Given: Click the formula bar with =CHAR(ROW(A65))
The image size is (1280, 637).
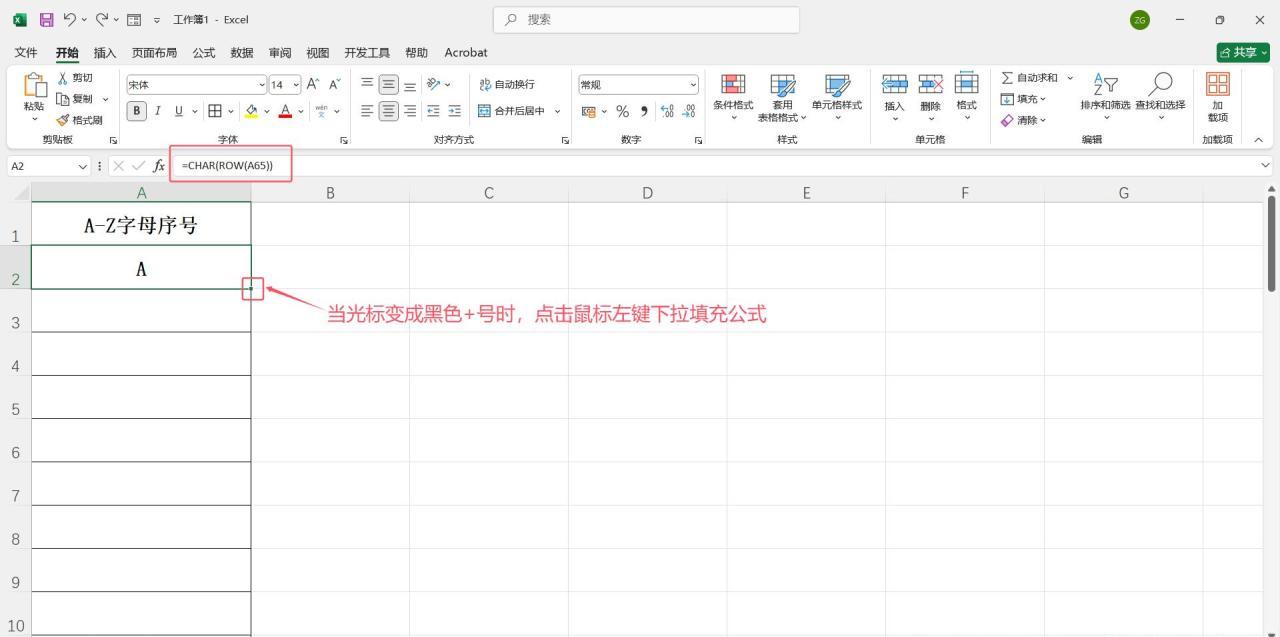Looking at the screenshot, I should (720, 166).
